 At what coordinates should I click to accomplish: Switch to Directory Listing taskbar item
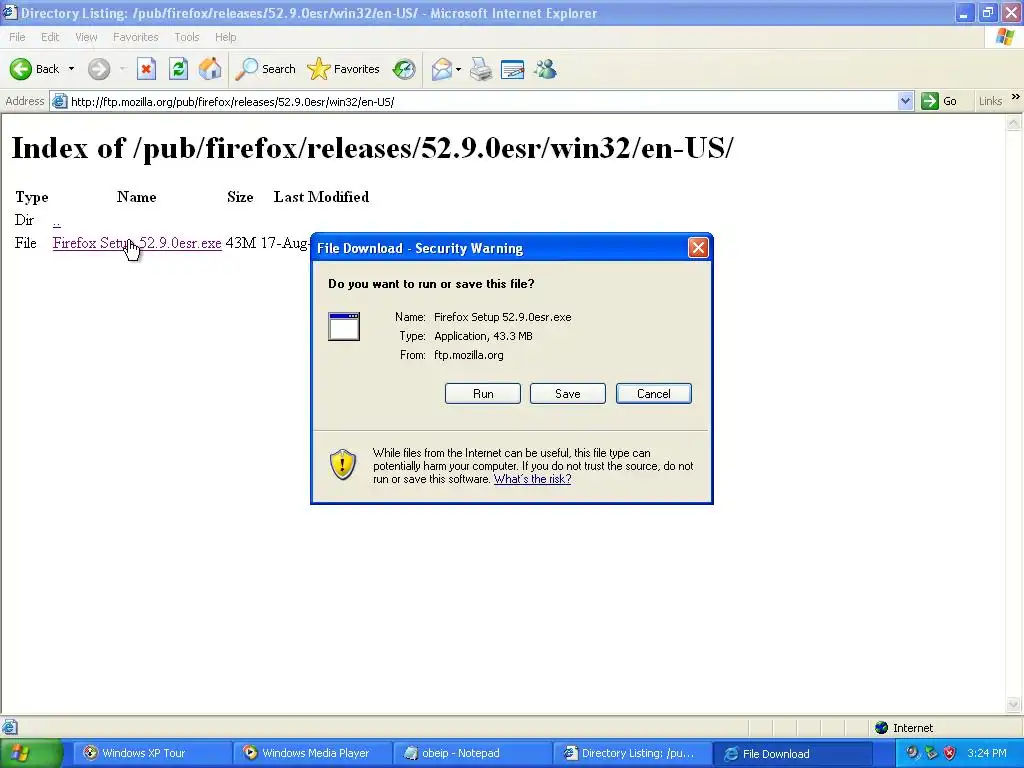[632, 753]
